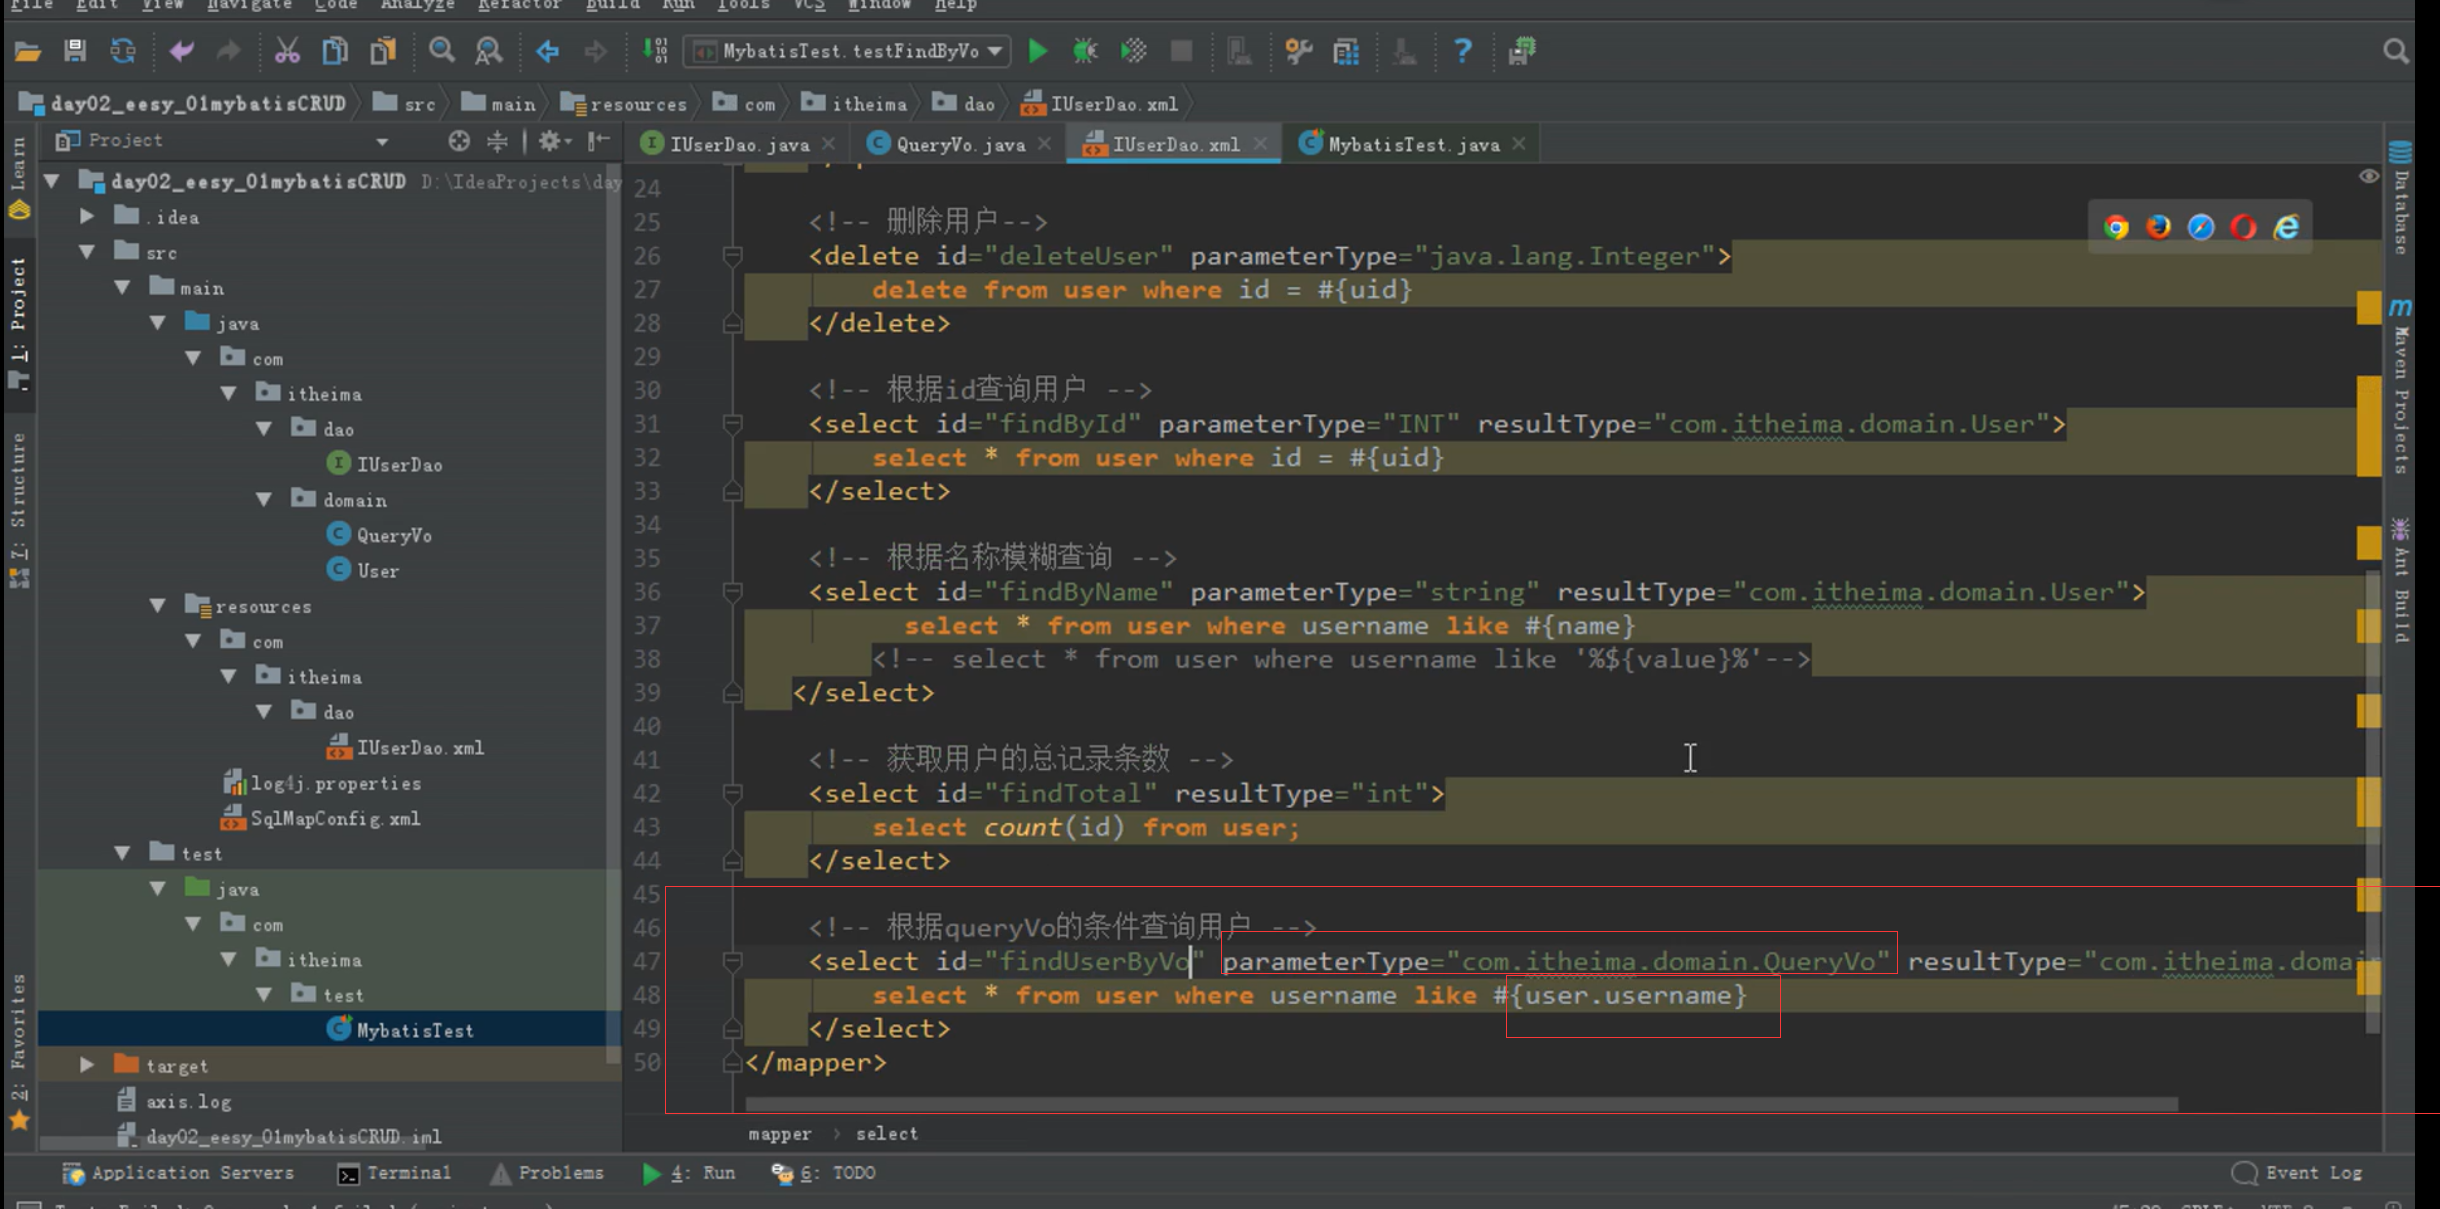Open in Firefox browser icon
Viewport: 2440px width, 1209px height.
click(x=2158, y=228)
